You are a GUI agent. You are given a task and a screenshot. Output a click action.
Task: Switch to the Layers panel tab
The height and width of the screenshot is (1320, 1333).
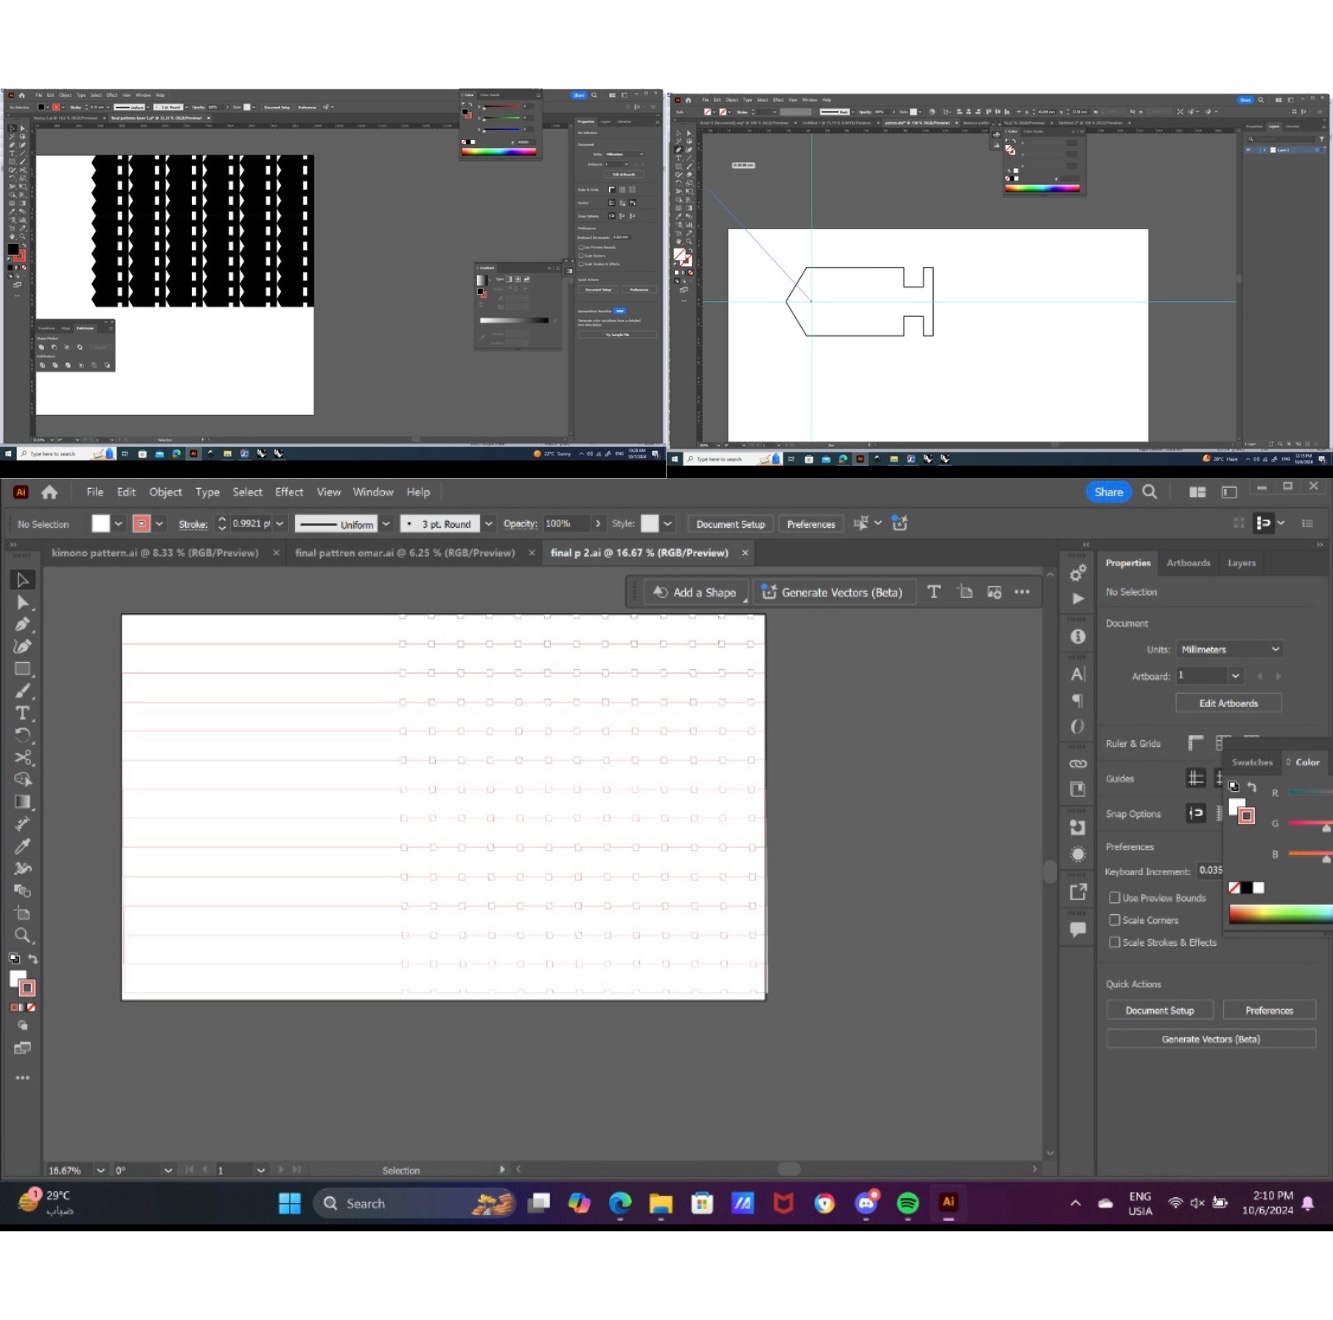[1242, 563]
